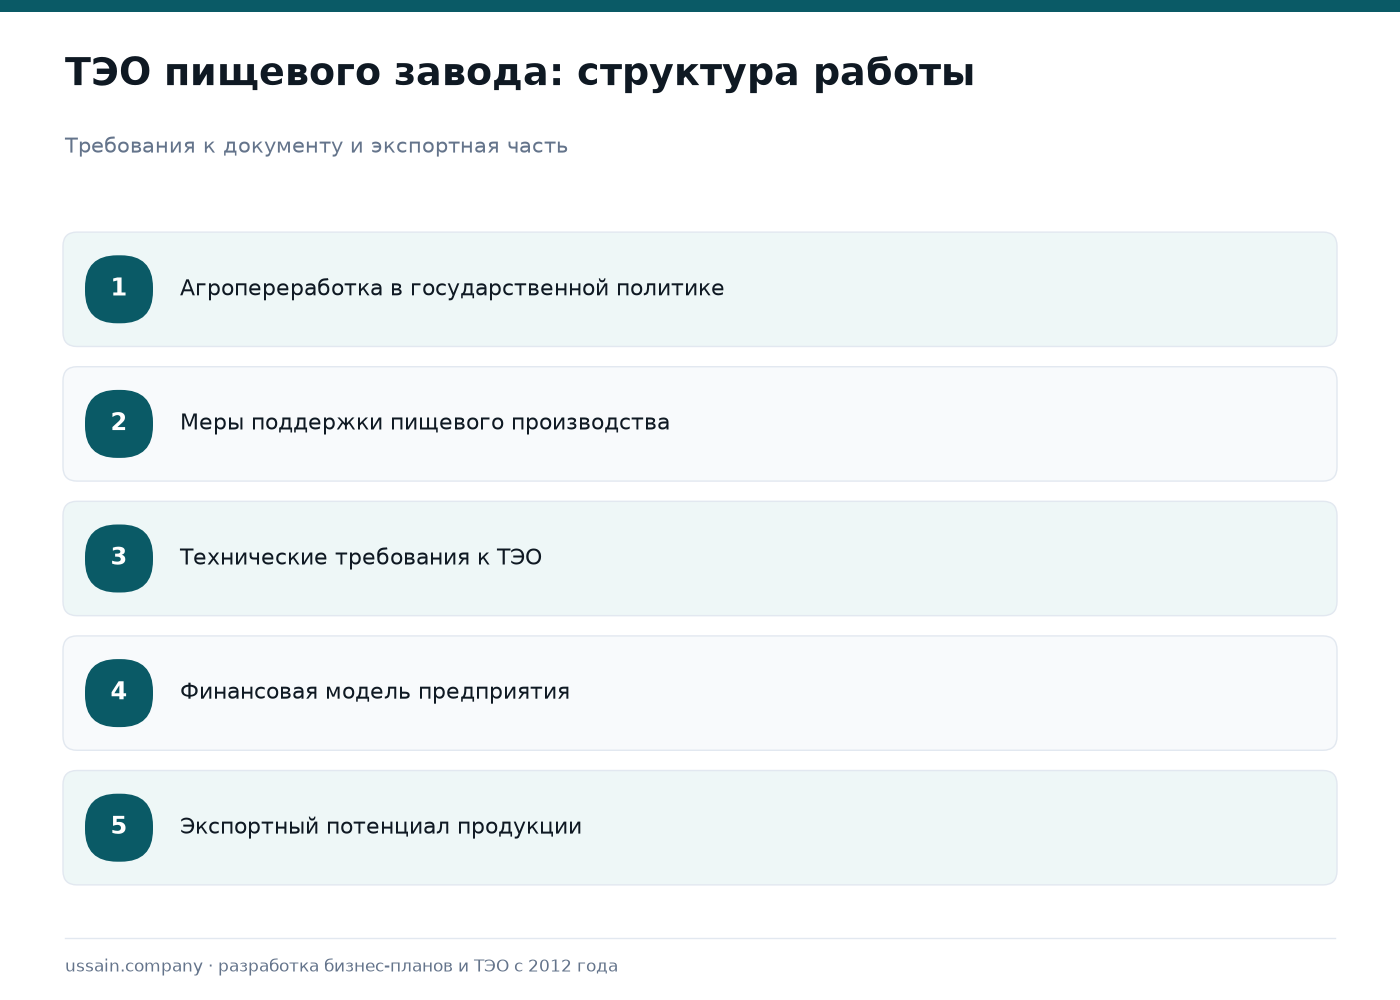Image resolution: width=1400 pixels, height=1000 pixels.
Task: Click the footer text starting with ussain.company
Action: pyautogui.click(x=341, y=966)
